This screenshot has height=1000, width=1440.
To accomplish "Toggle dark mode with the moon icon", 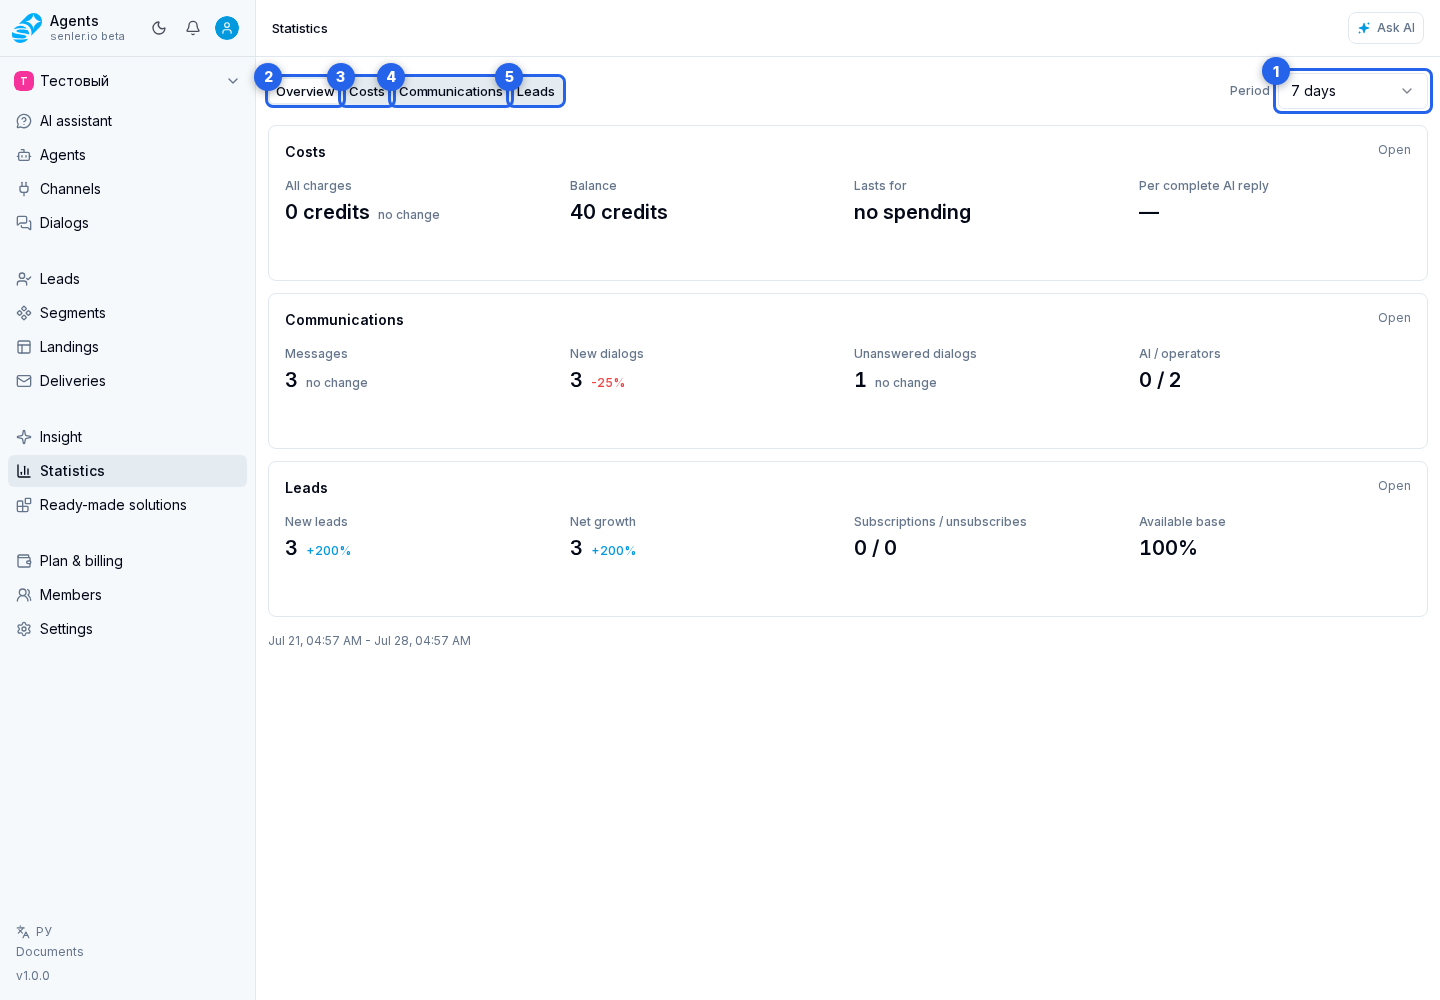I will click(x=159, y=28).
